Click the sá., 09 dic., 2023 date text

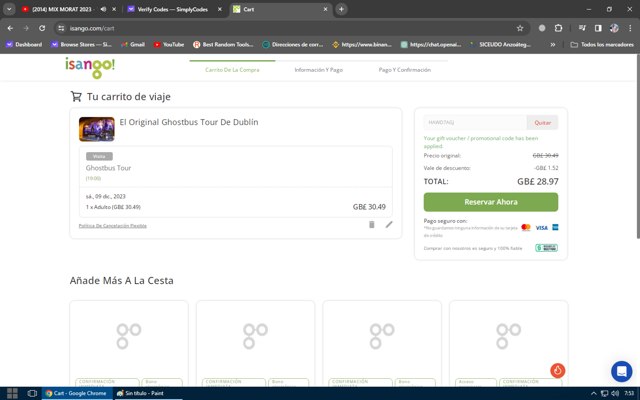pyautogui.click(x=105, y=196)
